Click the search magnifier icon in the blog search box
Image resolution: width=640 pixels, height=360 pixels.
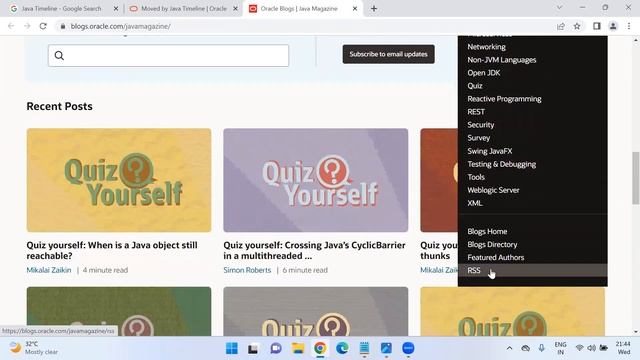tap(59, 56)
